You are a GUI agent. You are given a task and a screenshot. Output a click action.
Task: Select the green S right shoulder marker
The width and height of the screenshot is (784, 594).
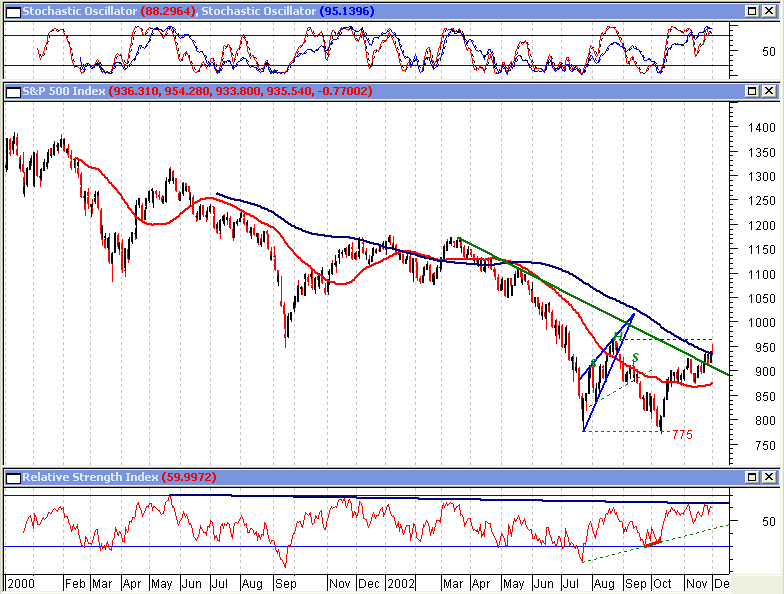coord(636,358)
